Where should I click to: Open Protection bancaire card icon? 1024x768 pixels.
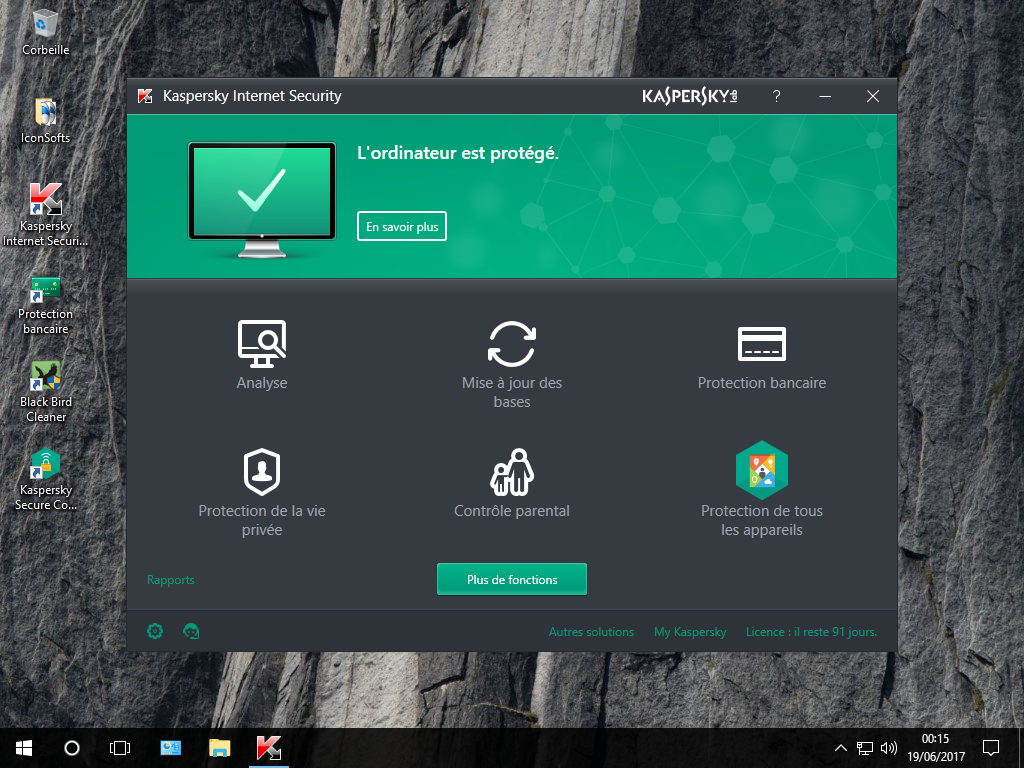click(x=761, y=344)
